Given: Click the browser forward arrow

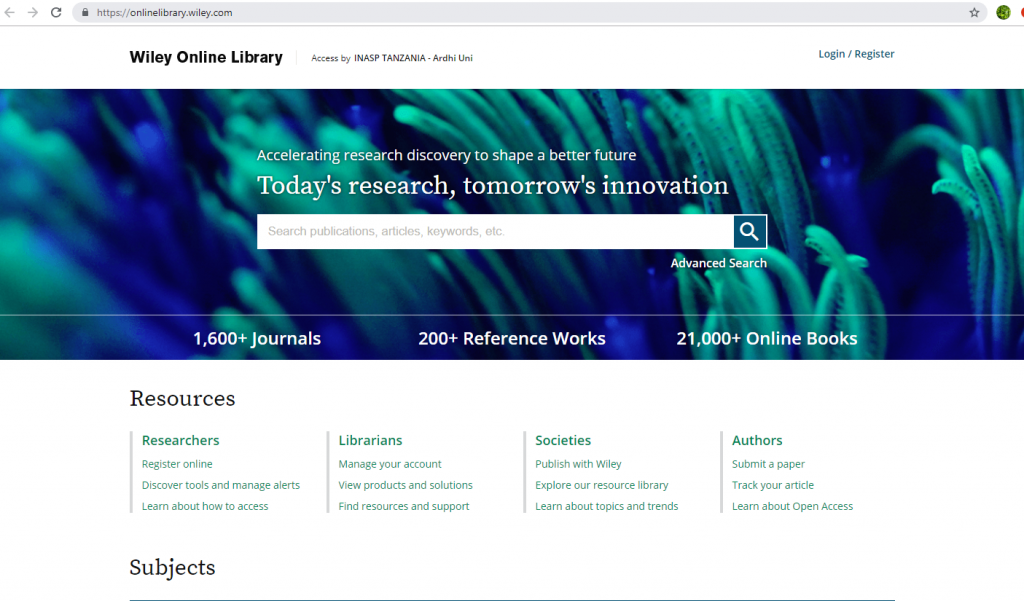Looking at the screenshot, I should [x=33, y=12].
